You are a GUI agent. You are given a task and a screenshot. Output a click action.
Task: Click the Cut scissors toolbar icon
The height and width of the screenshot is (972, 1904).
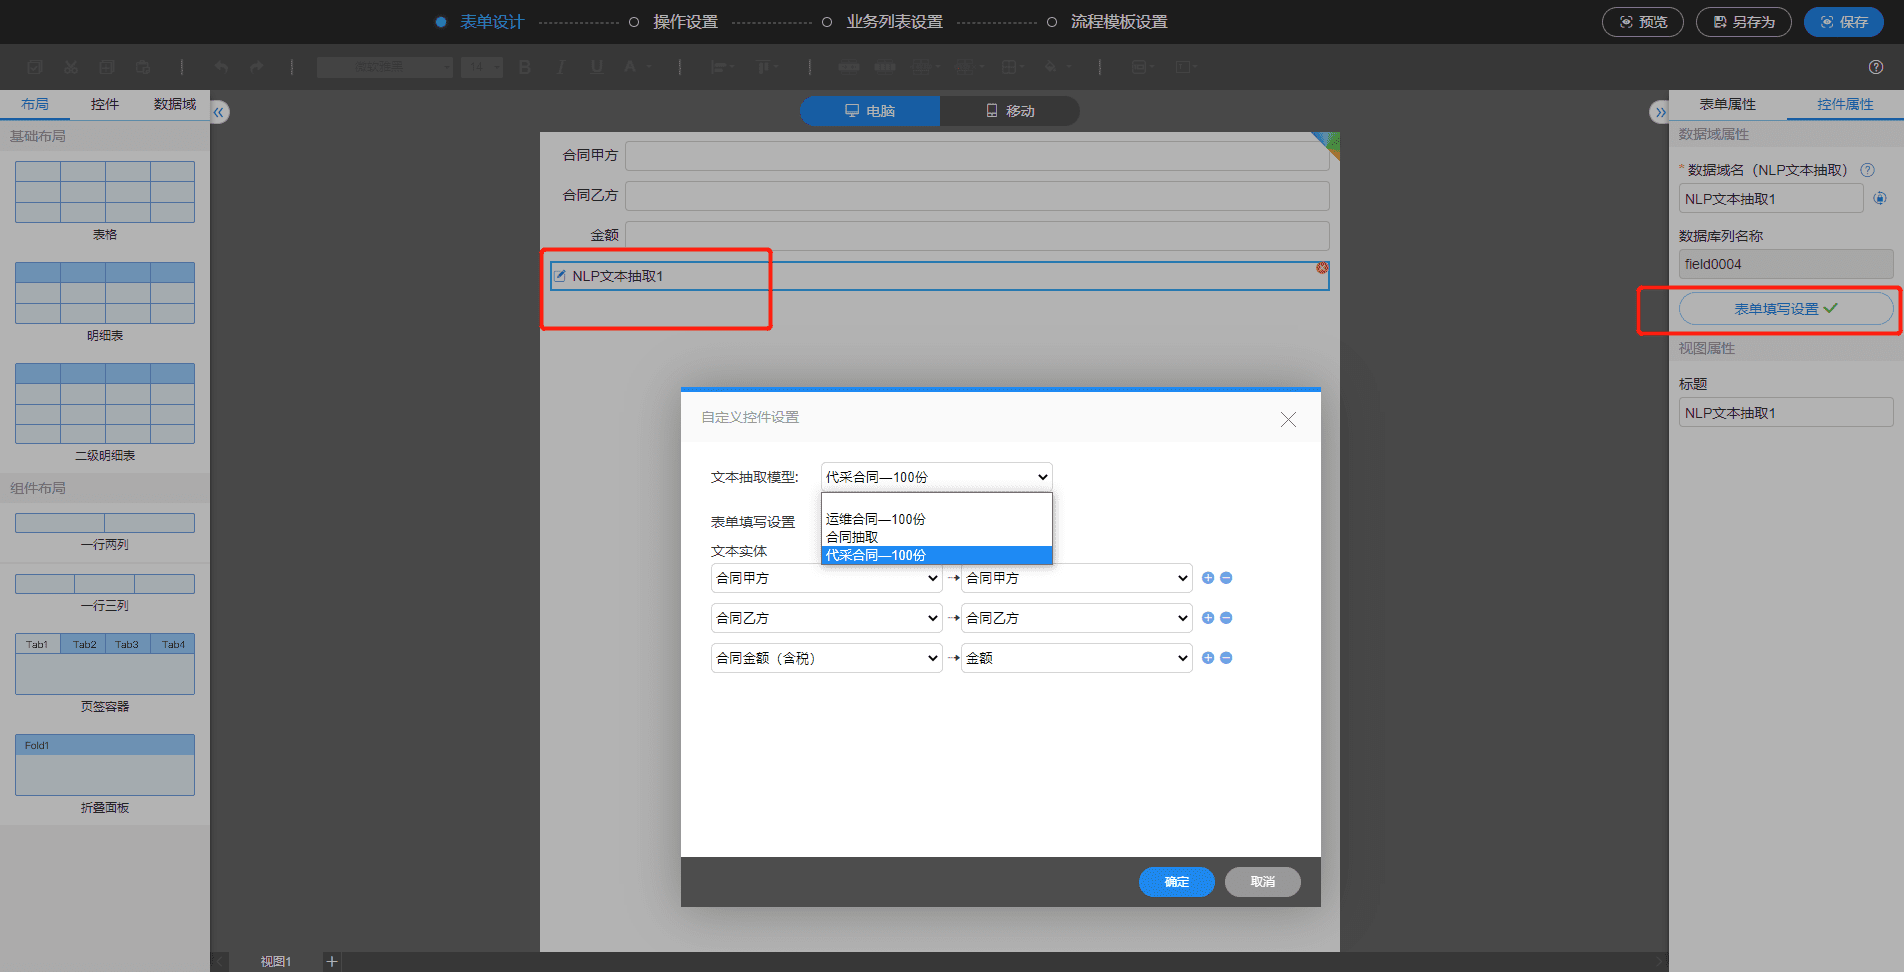(71, 67)
